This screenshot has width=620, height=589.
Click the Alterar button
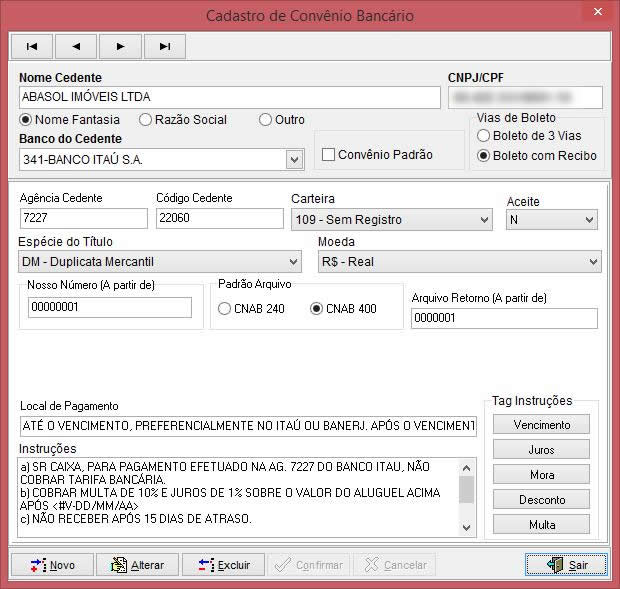point(137,565)
